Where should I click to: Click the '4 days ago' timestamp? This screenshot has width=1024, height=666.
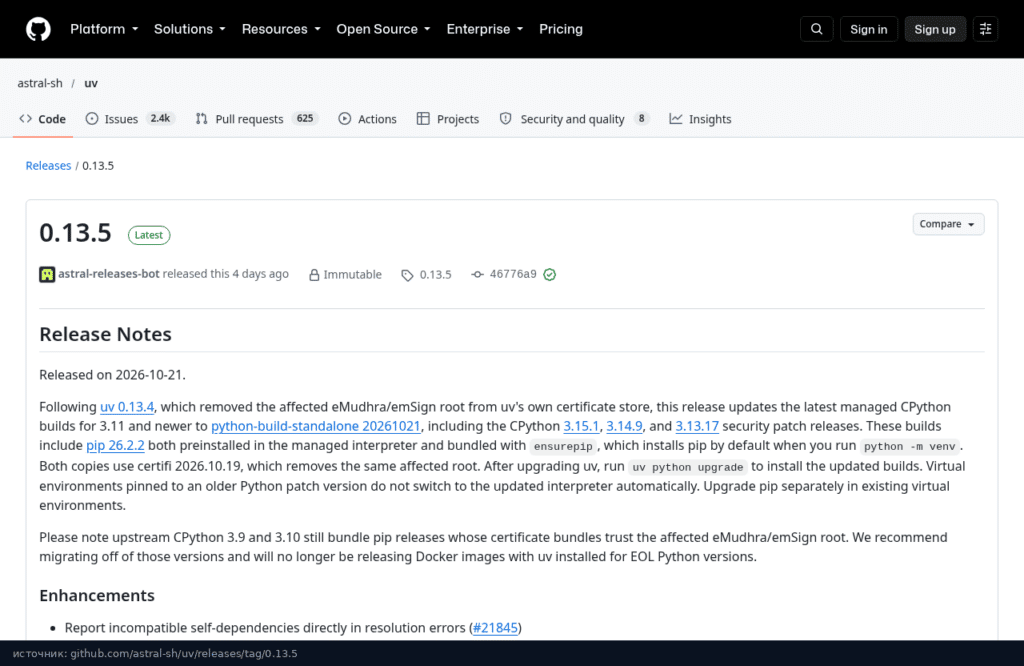tap(261, 274)
